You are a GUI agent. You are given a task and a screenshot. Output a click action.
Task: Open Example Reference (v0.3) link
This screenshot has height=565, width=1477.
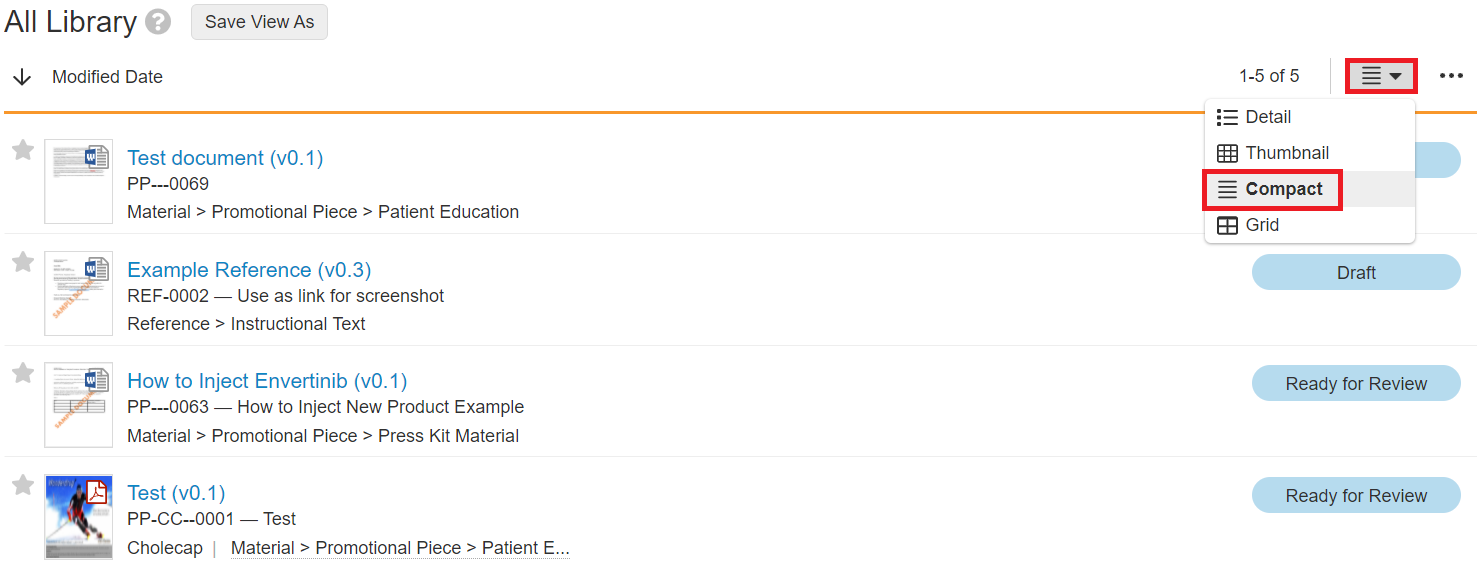coord(249,270)
